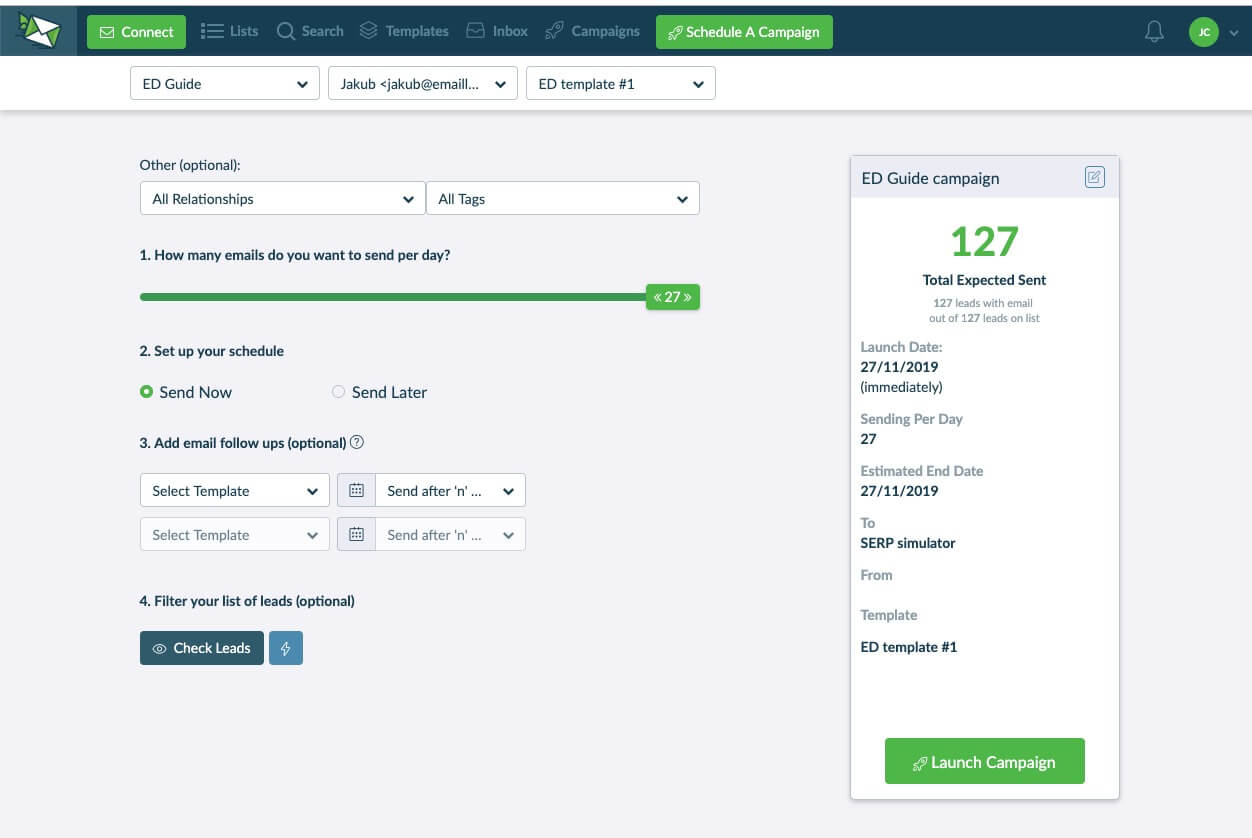Screen dimensions: 1252x838
Task: Adjust the emails per day slider at 27
Action: [671, 296]
